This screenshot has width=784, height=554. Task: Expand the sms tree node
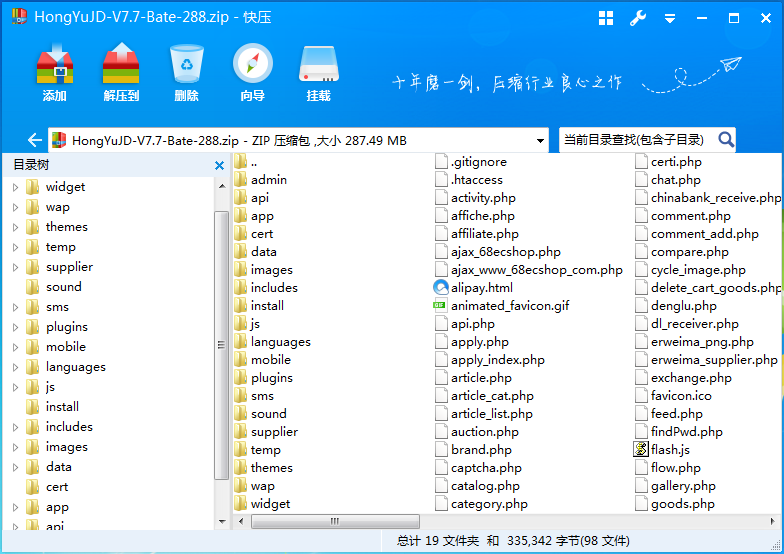pyautogui.click(x=16, y=307)
